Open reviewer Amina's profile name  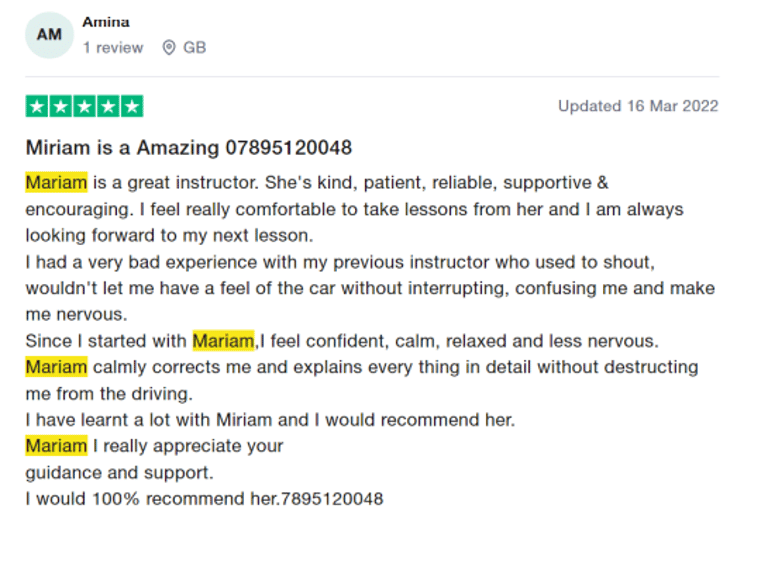coord(106,22)
